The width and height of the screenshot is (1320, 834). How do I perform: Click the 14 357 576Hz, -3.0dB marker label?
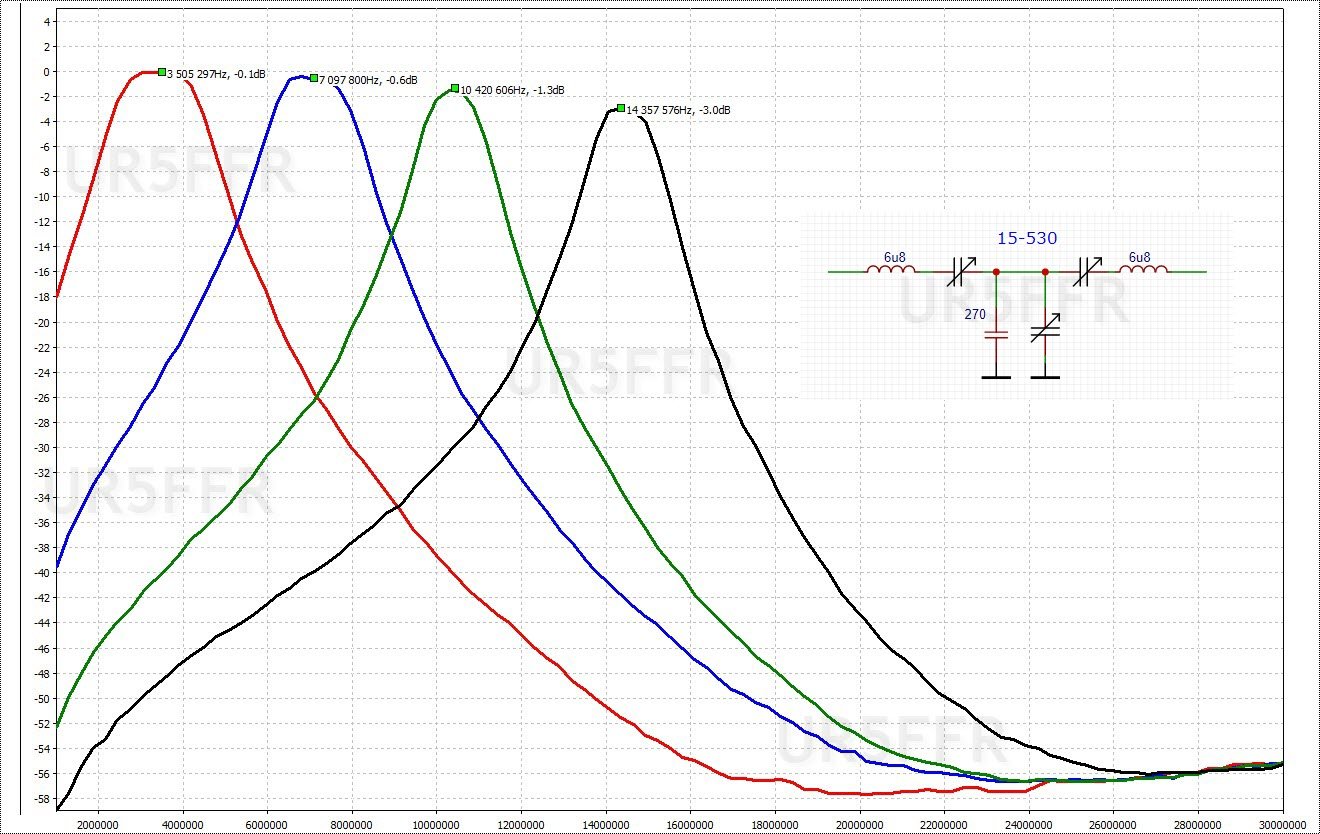tap(678, 110)
